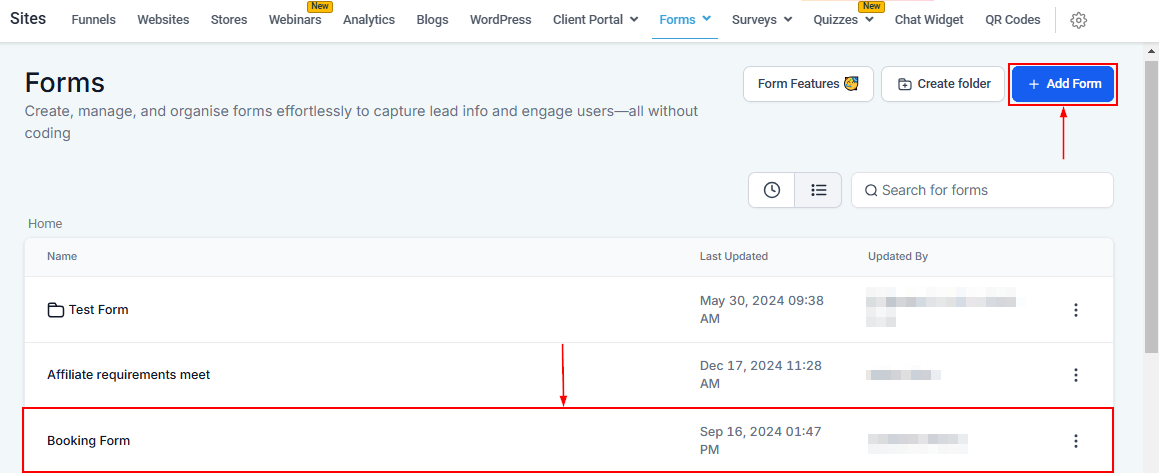Open three-dot menu for Booking Form
Screen dimensions: 1159x473
1076,441
